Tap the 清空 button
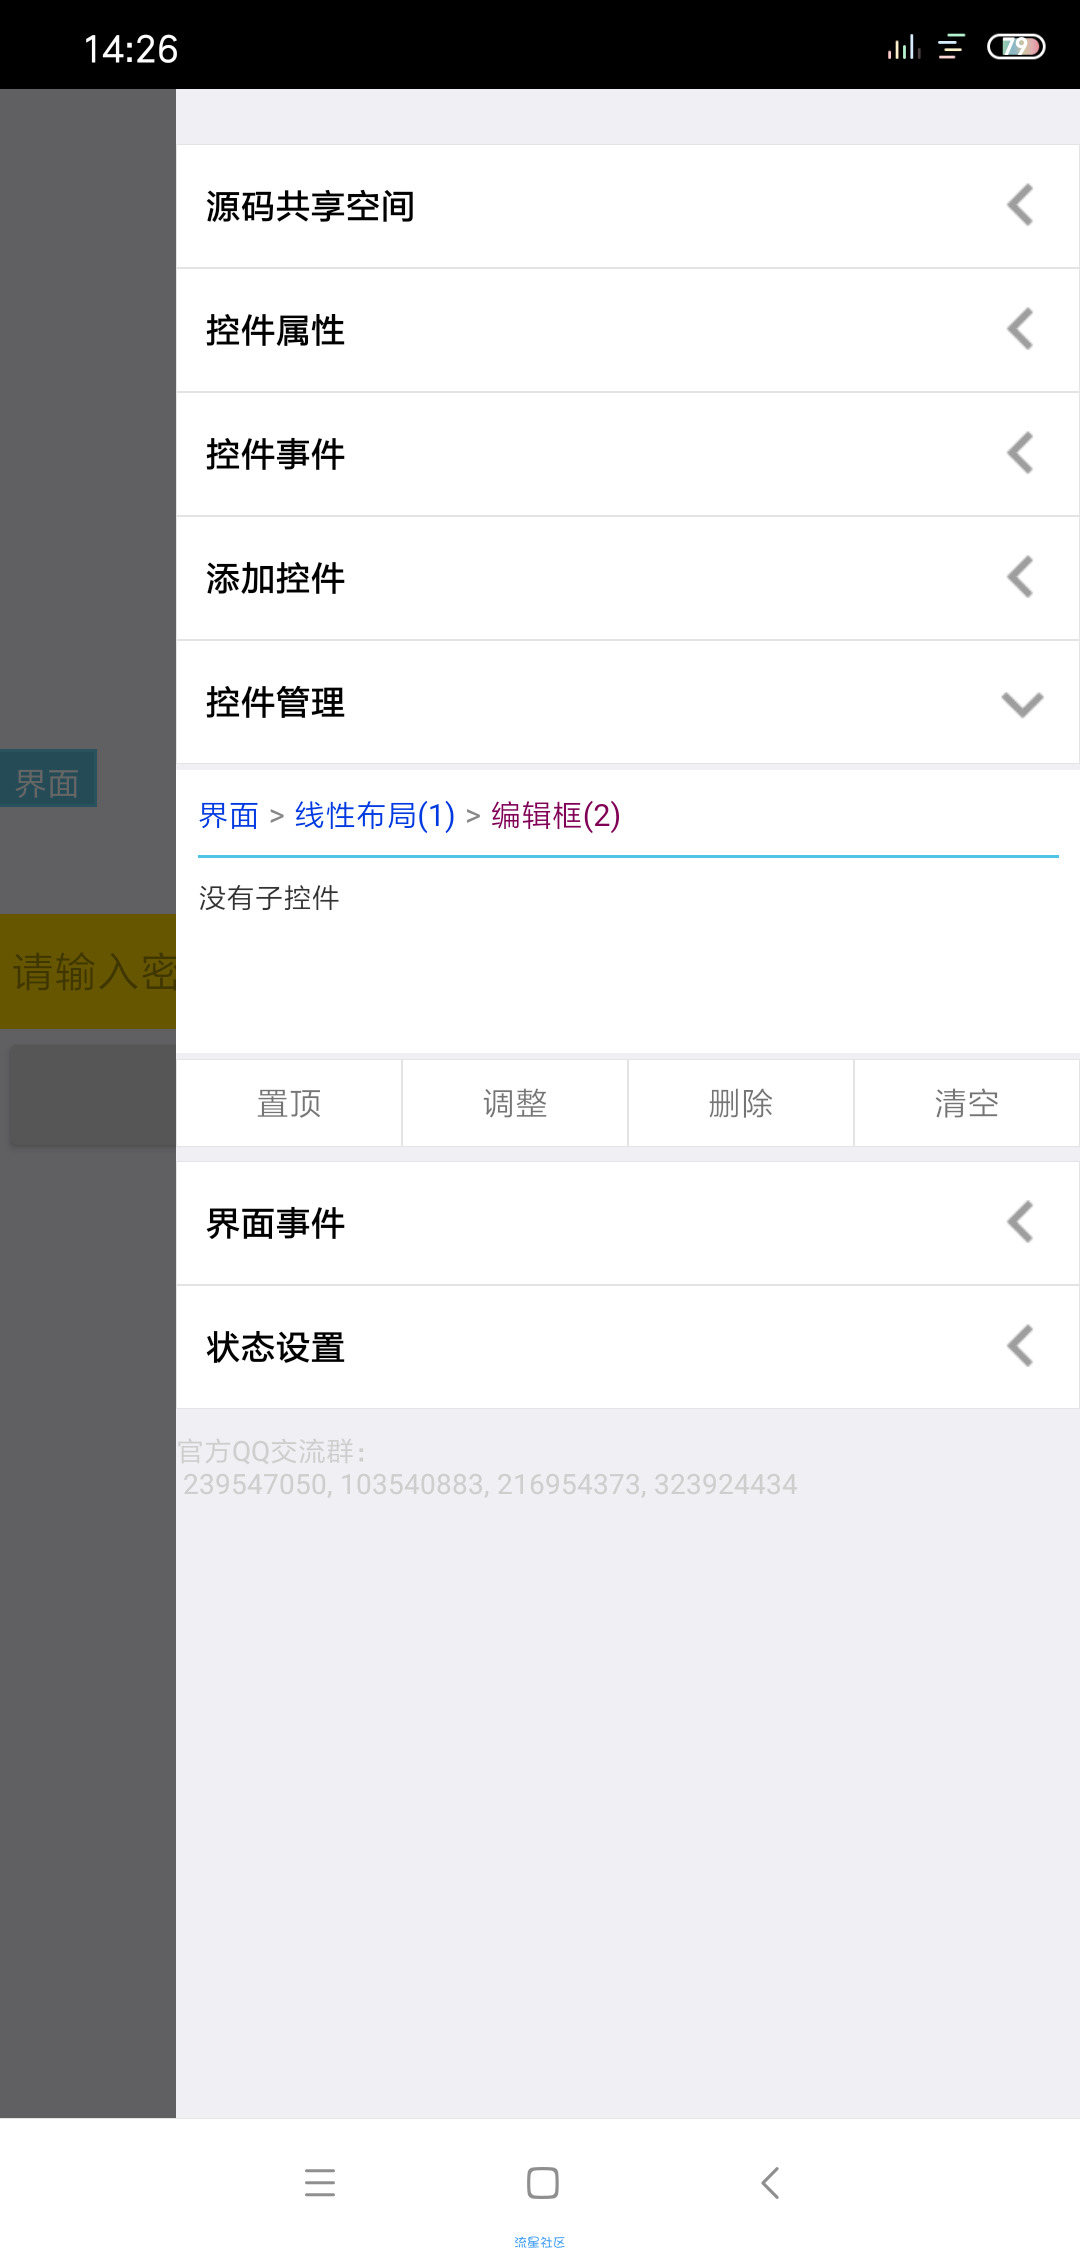1080x2248 pixels. click(x=967, y=1103)
